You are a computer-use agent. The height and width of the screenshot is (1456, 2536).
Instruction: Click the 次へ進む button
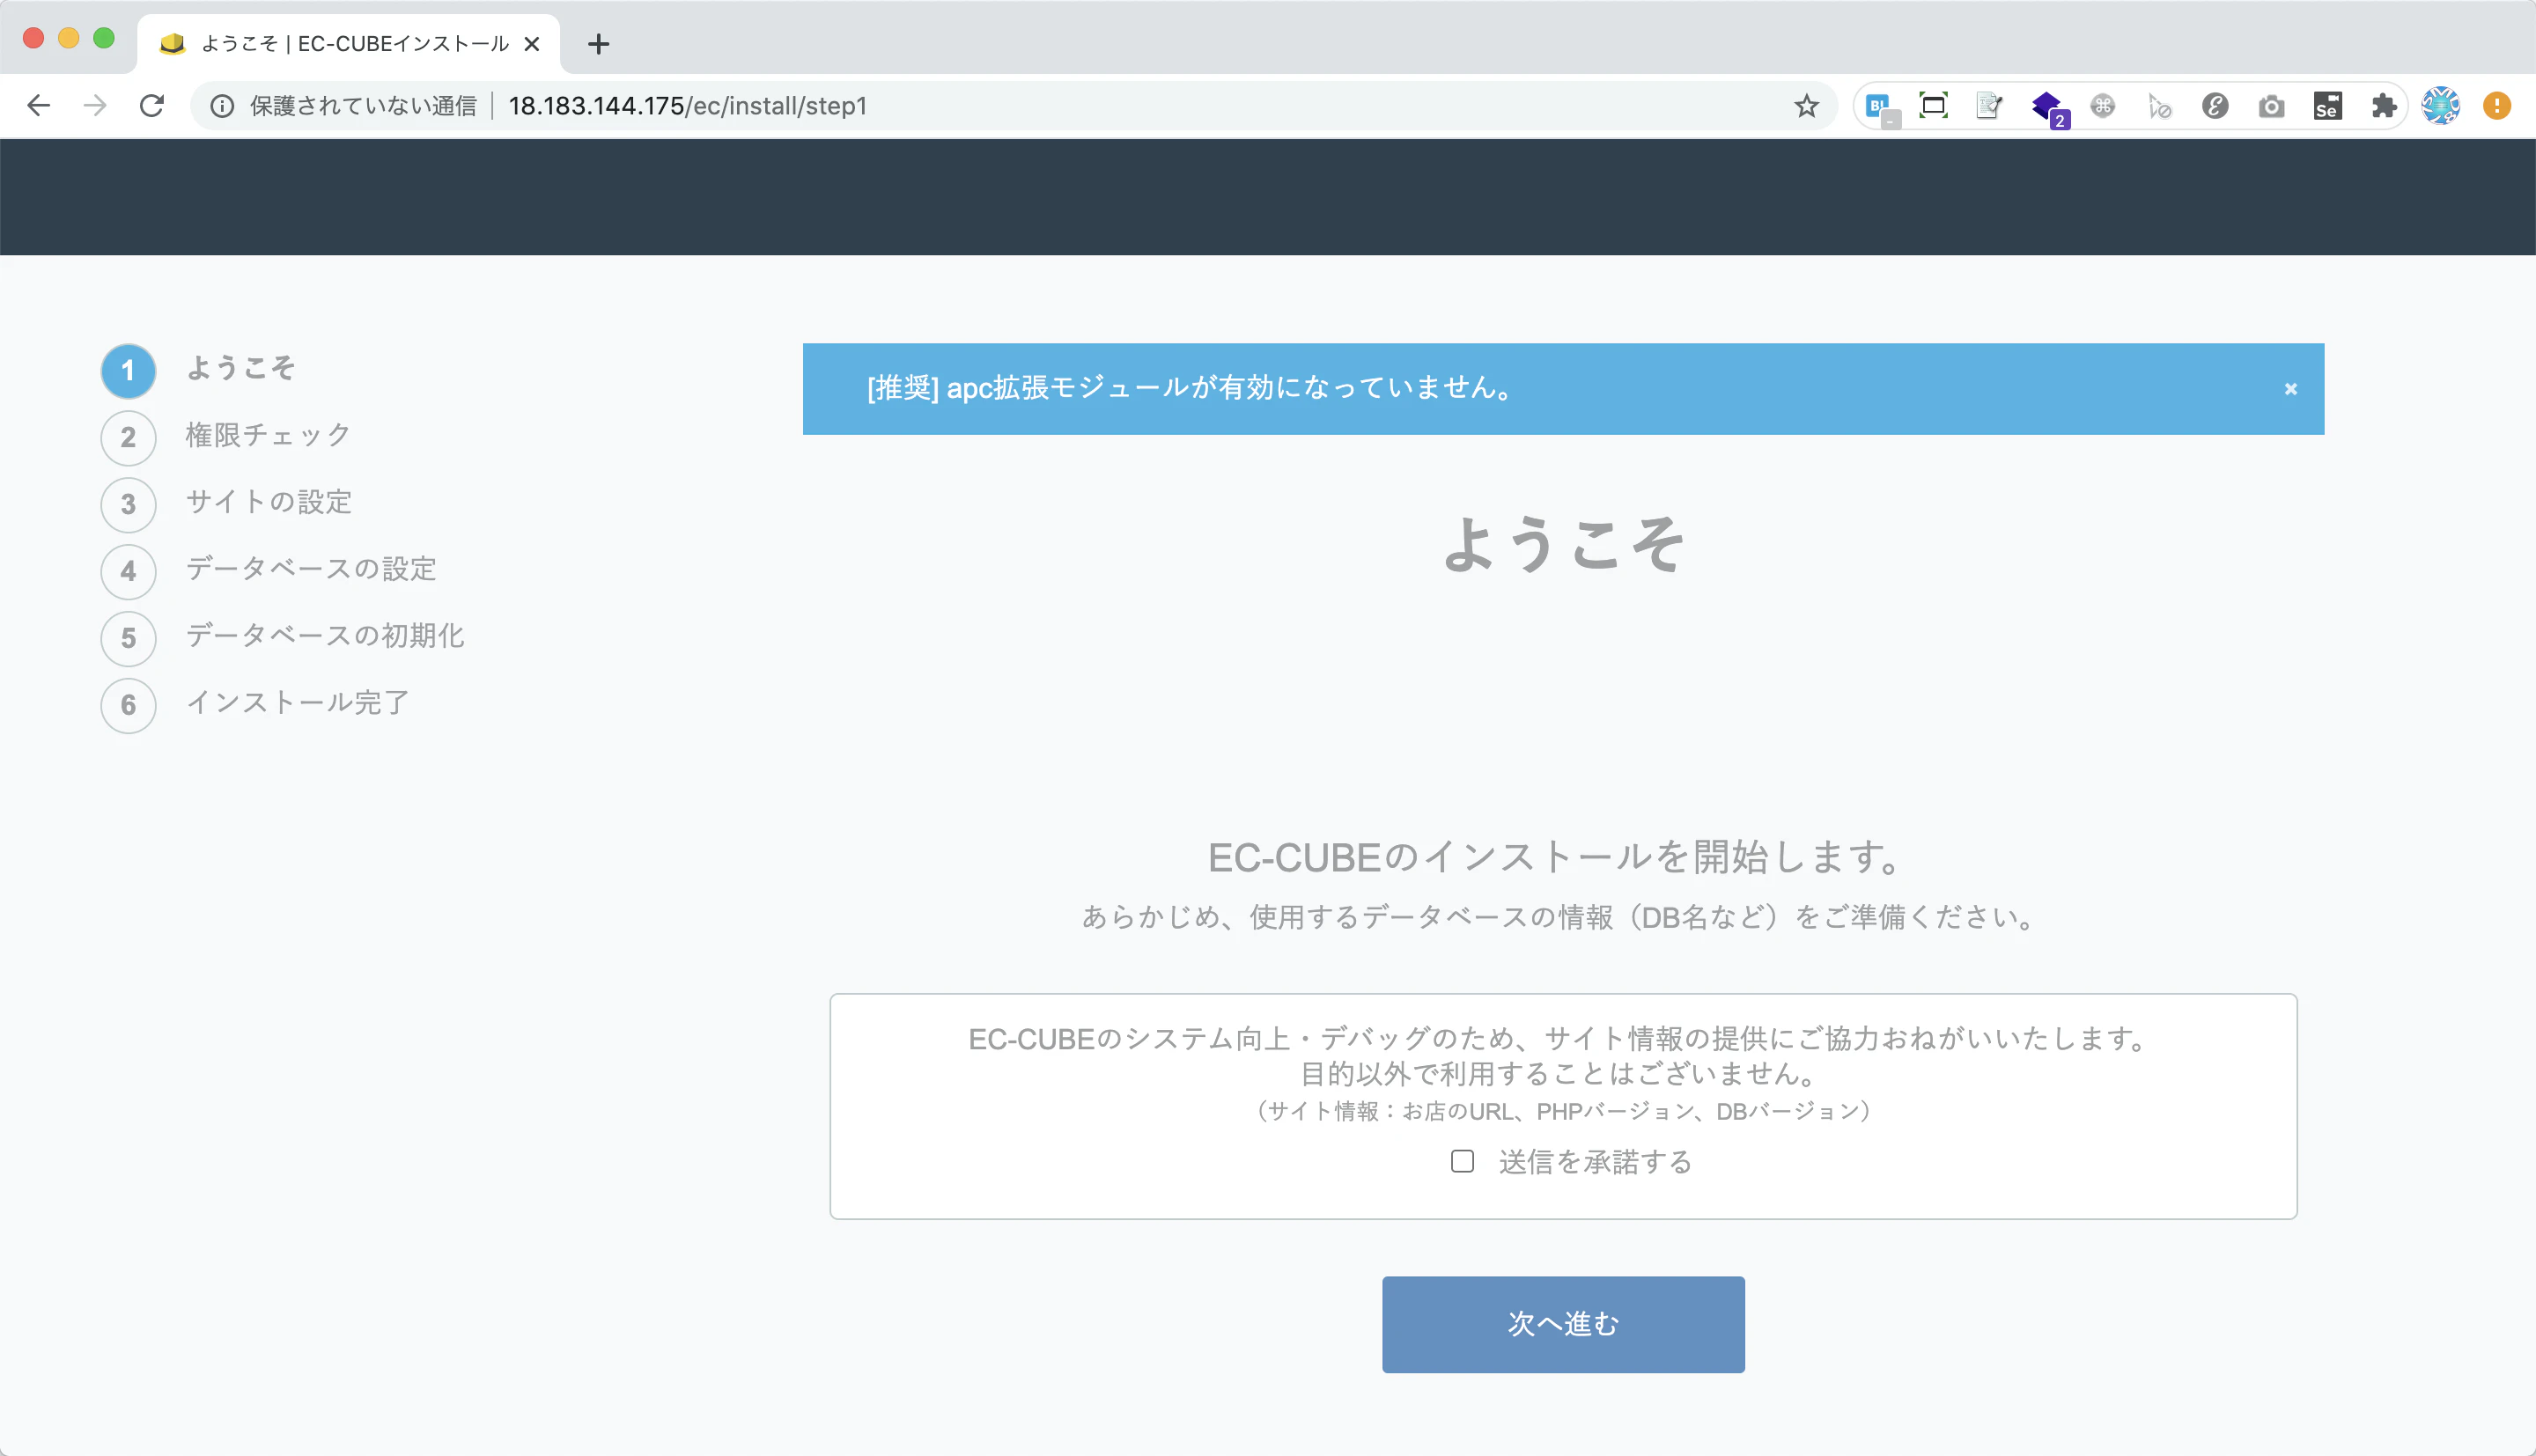pos(1563,1324)
